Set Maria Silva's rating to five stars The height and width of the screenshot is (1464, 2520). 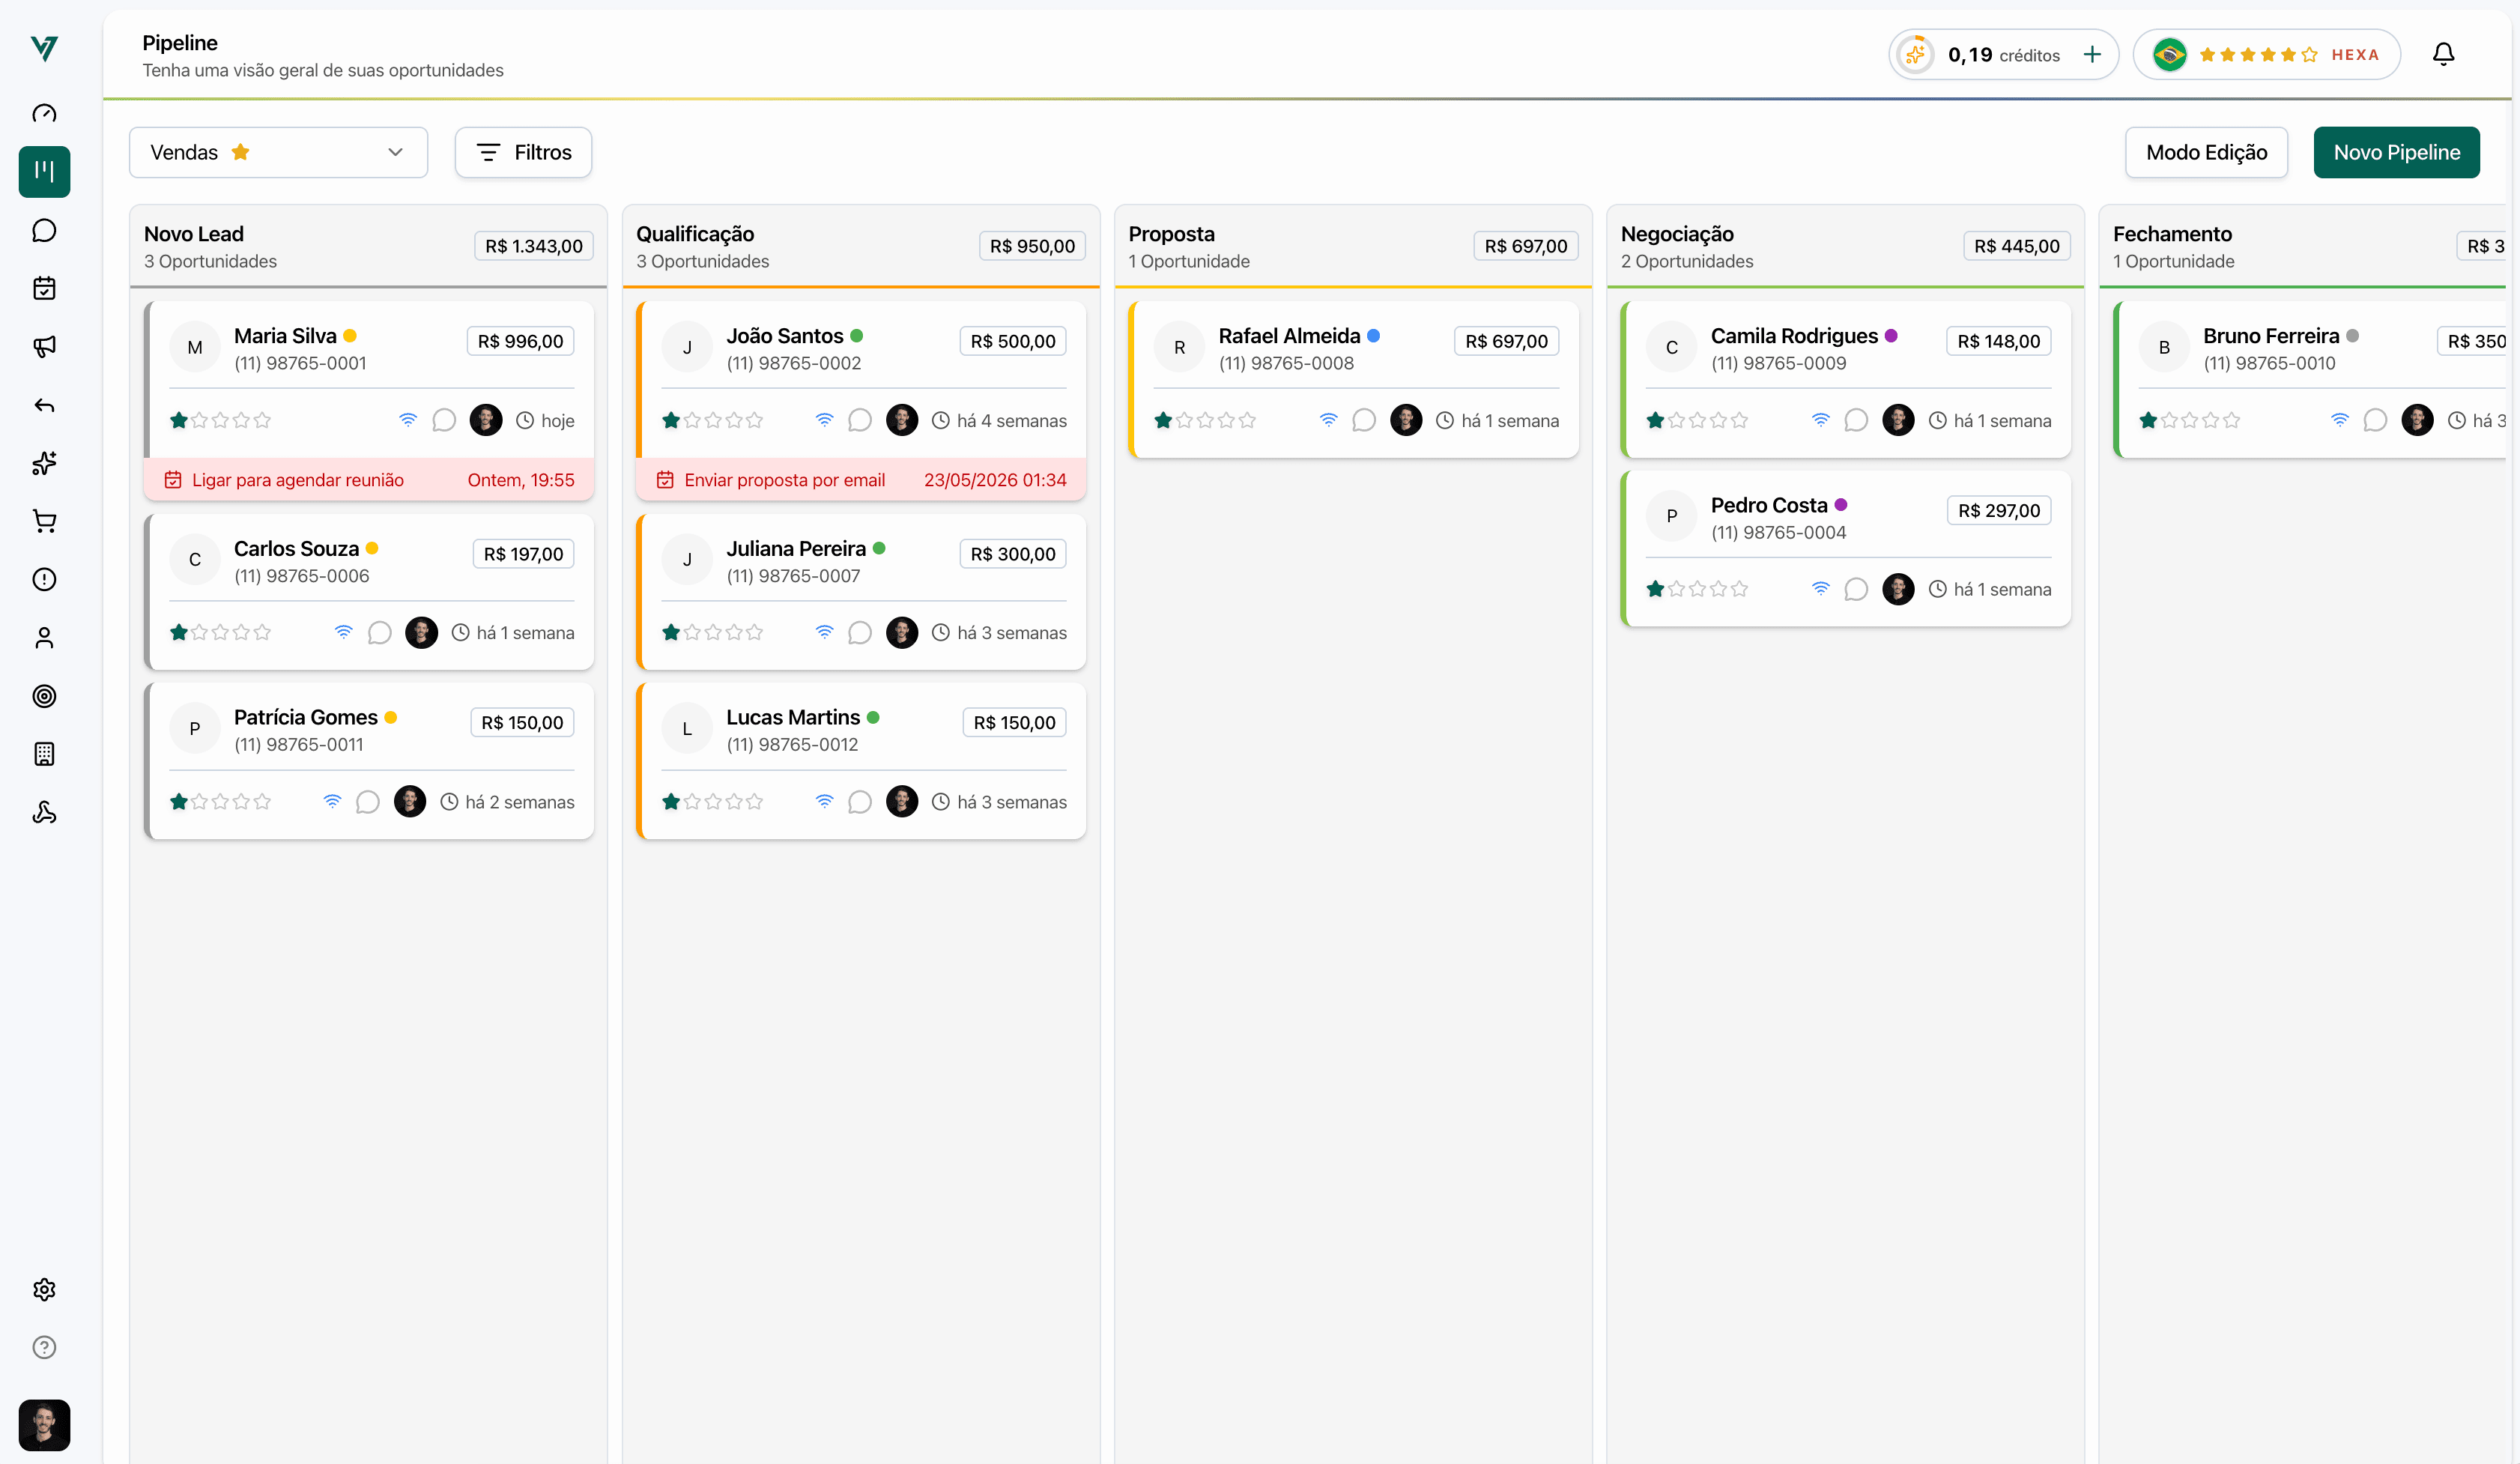[x=262, y=420]
